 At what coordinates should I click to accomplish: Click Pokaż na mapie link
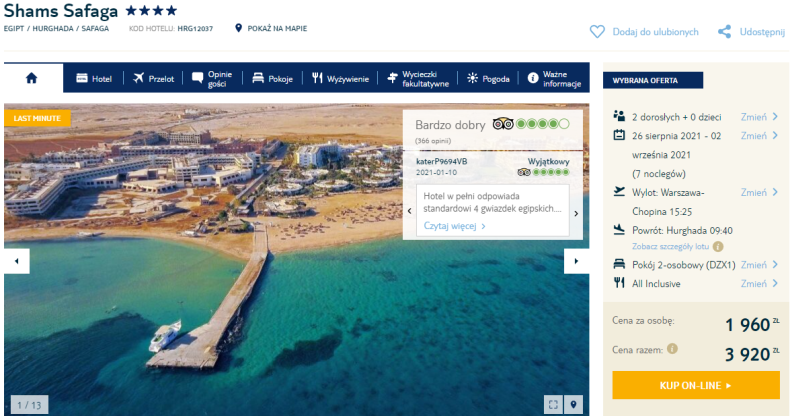(x=277, y=29)
